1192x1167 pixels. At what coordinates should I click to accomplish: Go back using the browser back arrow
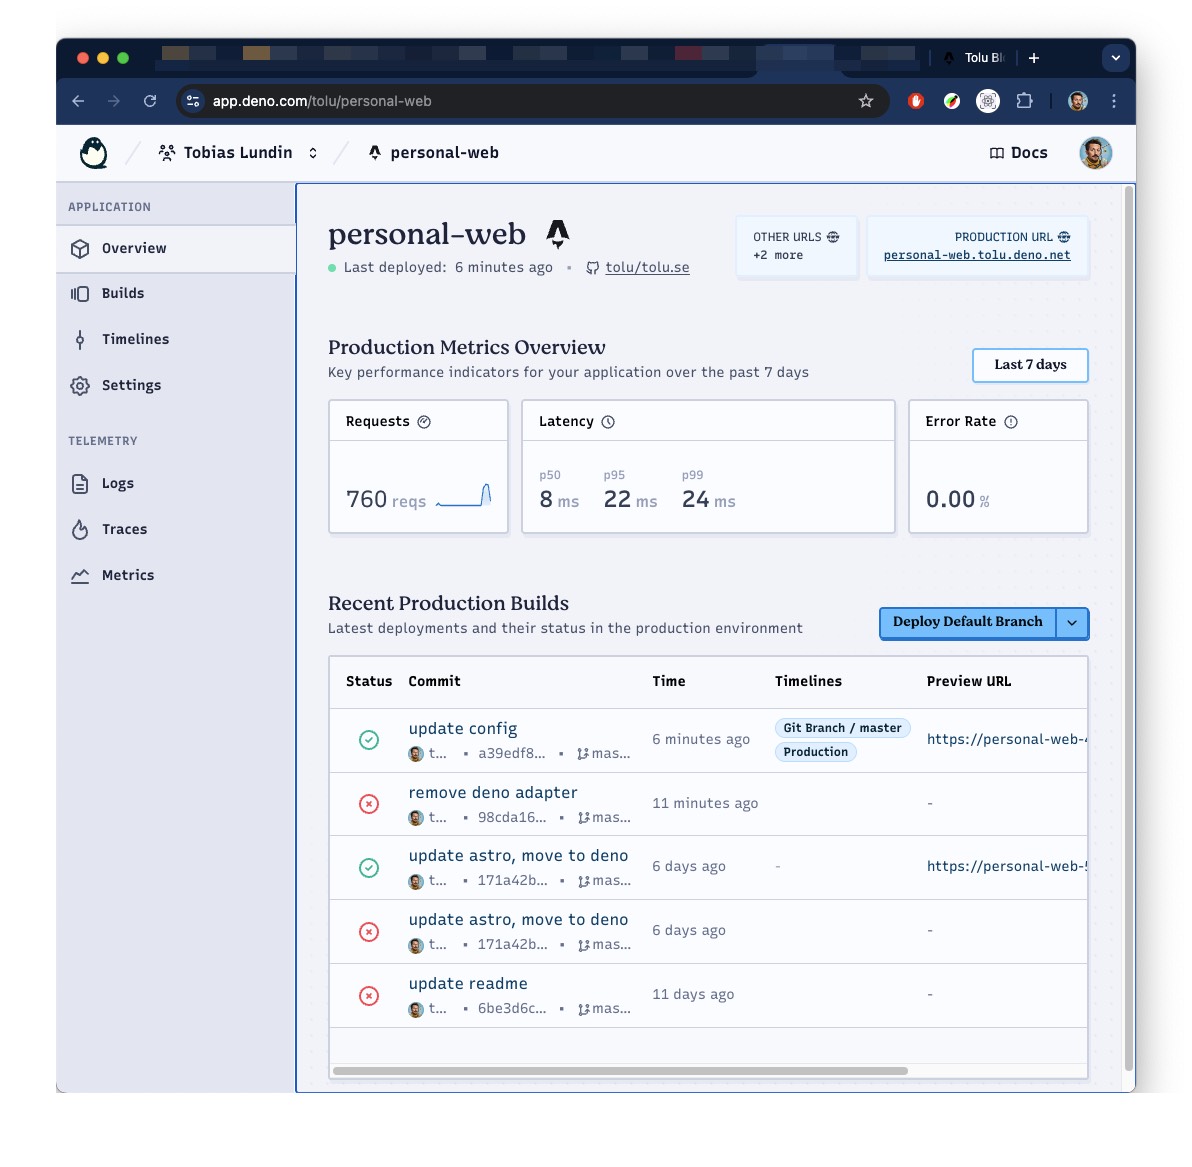78,101
